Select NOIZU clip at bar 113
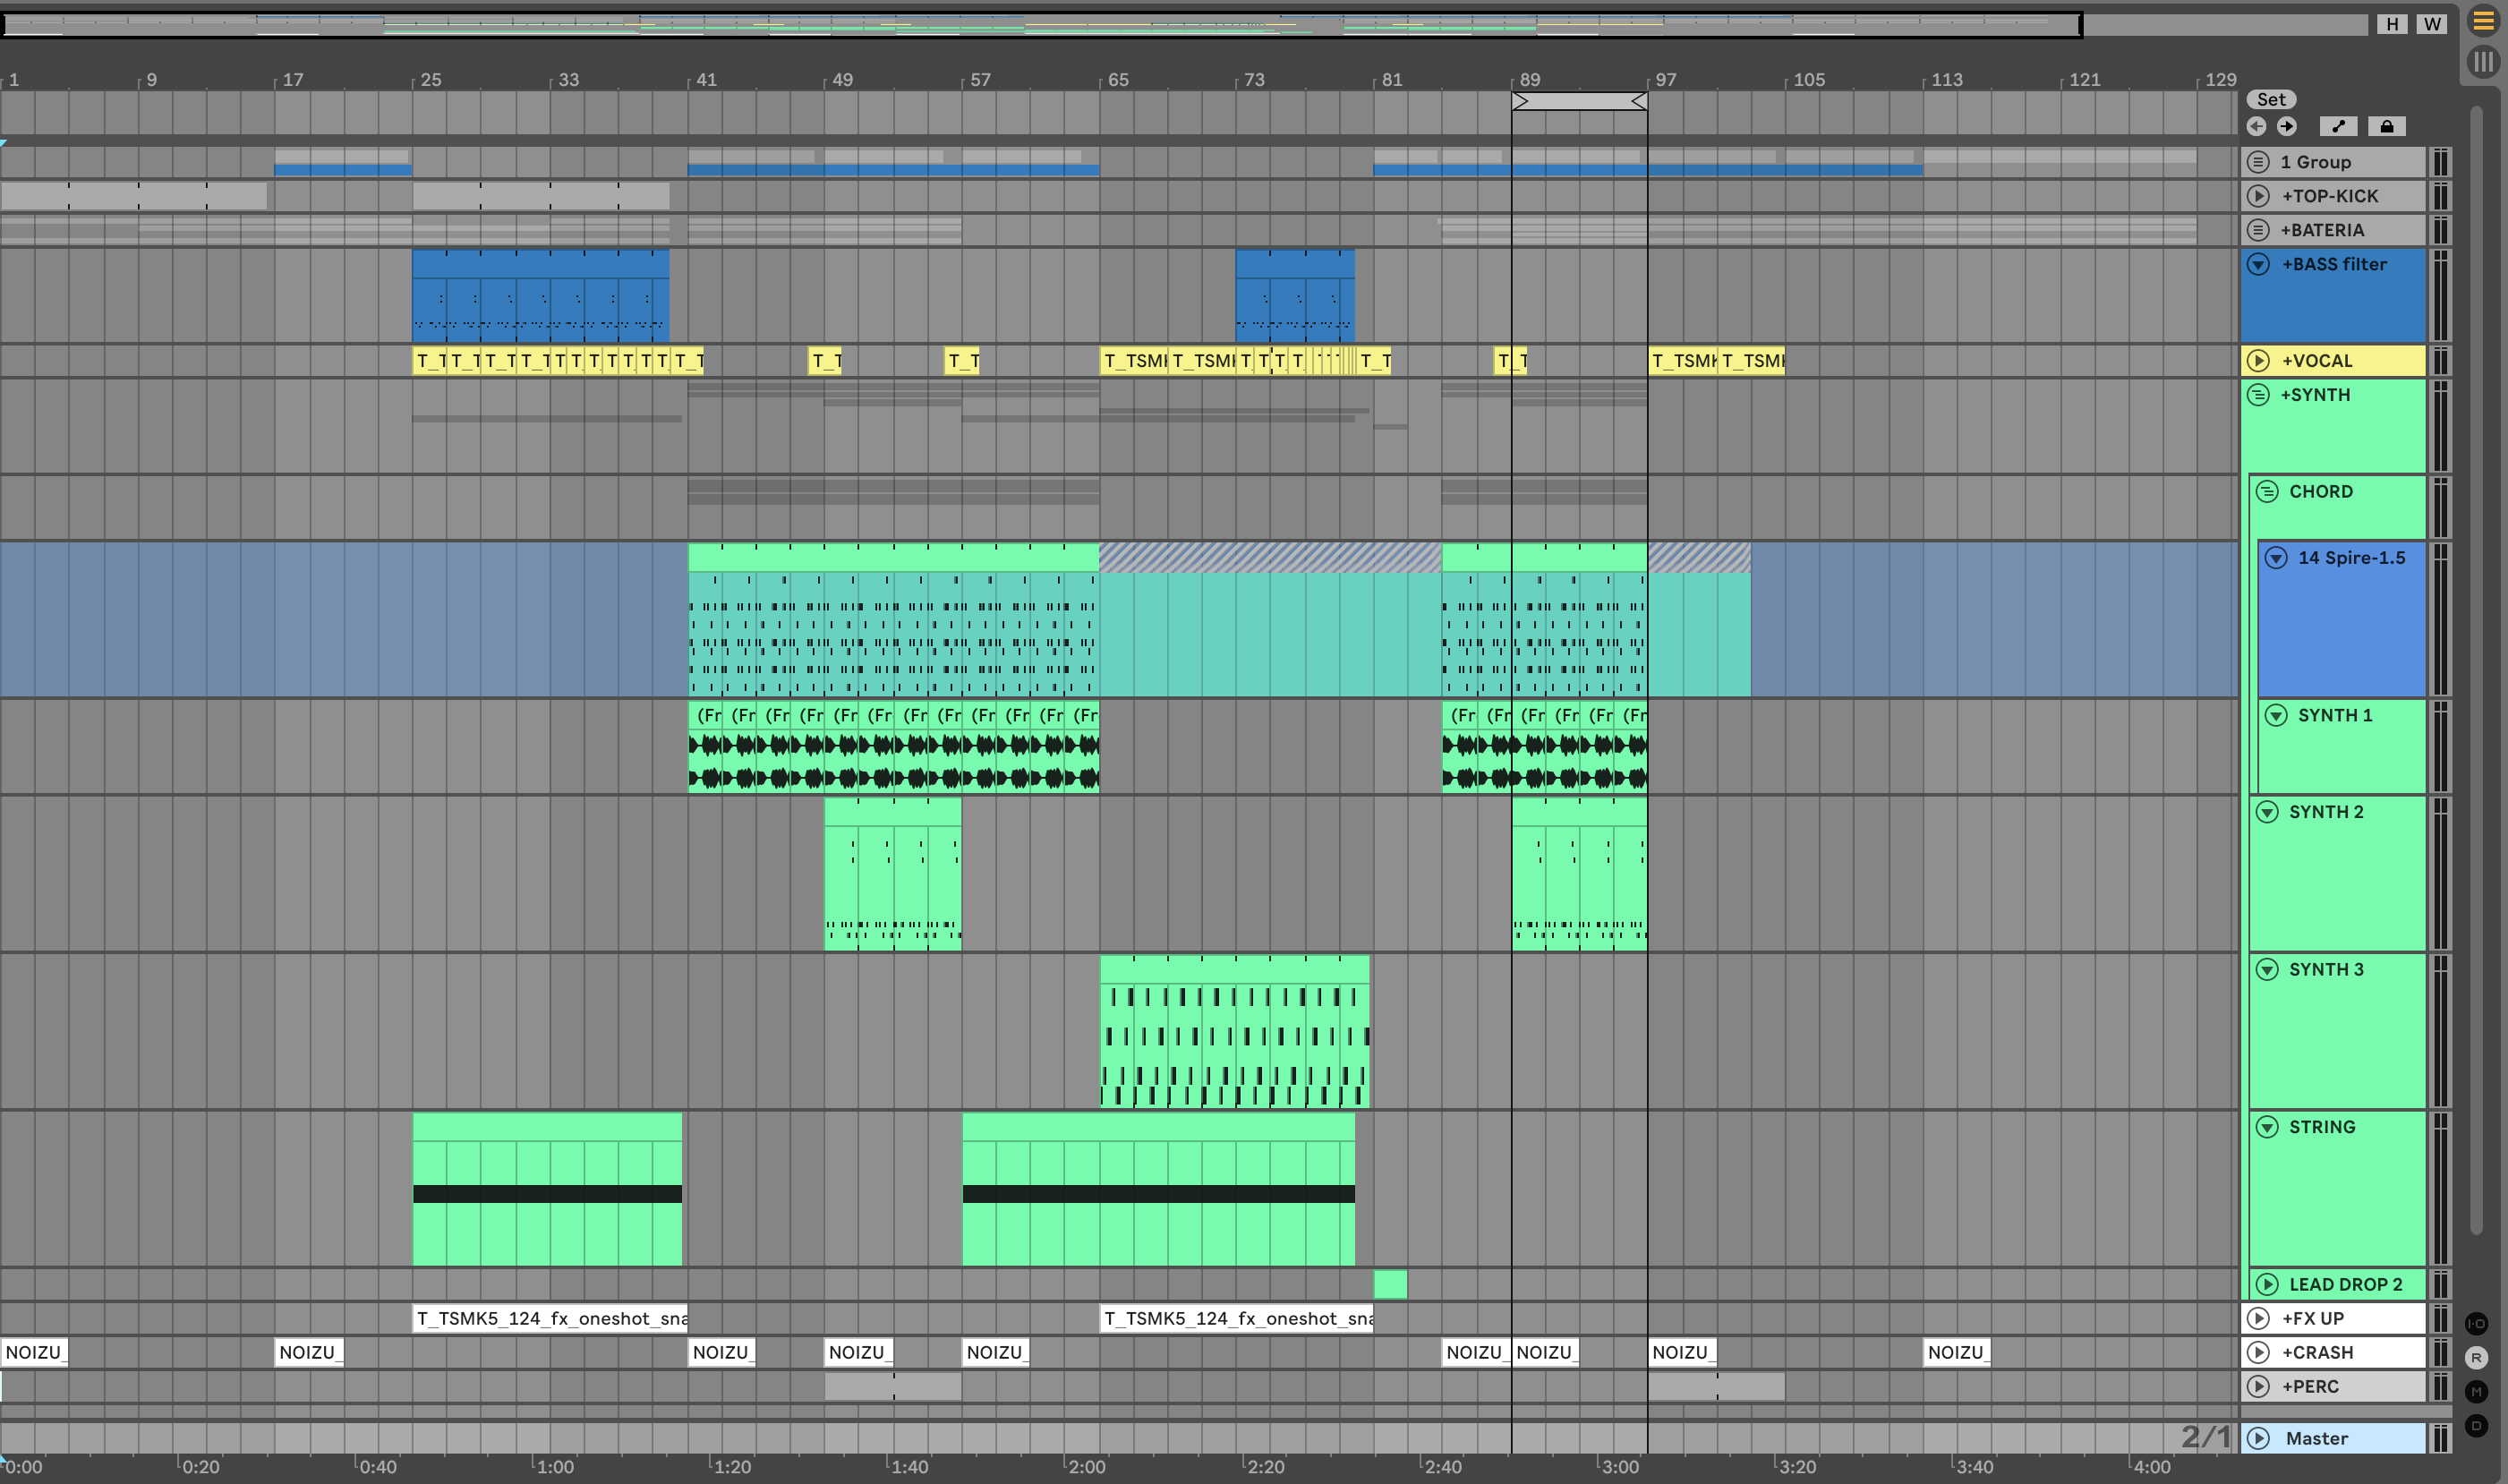The image size is (2508, 1484). coord(1957,1352)
